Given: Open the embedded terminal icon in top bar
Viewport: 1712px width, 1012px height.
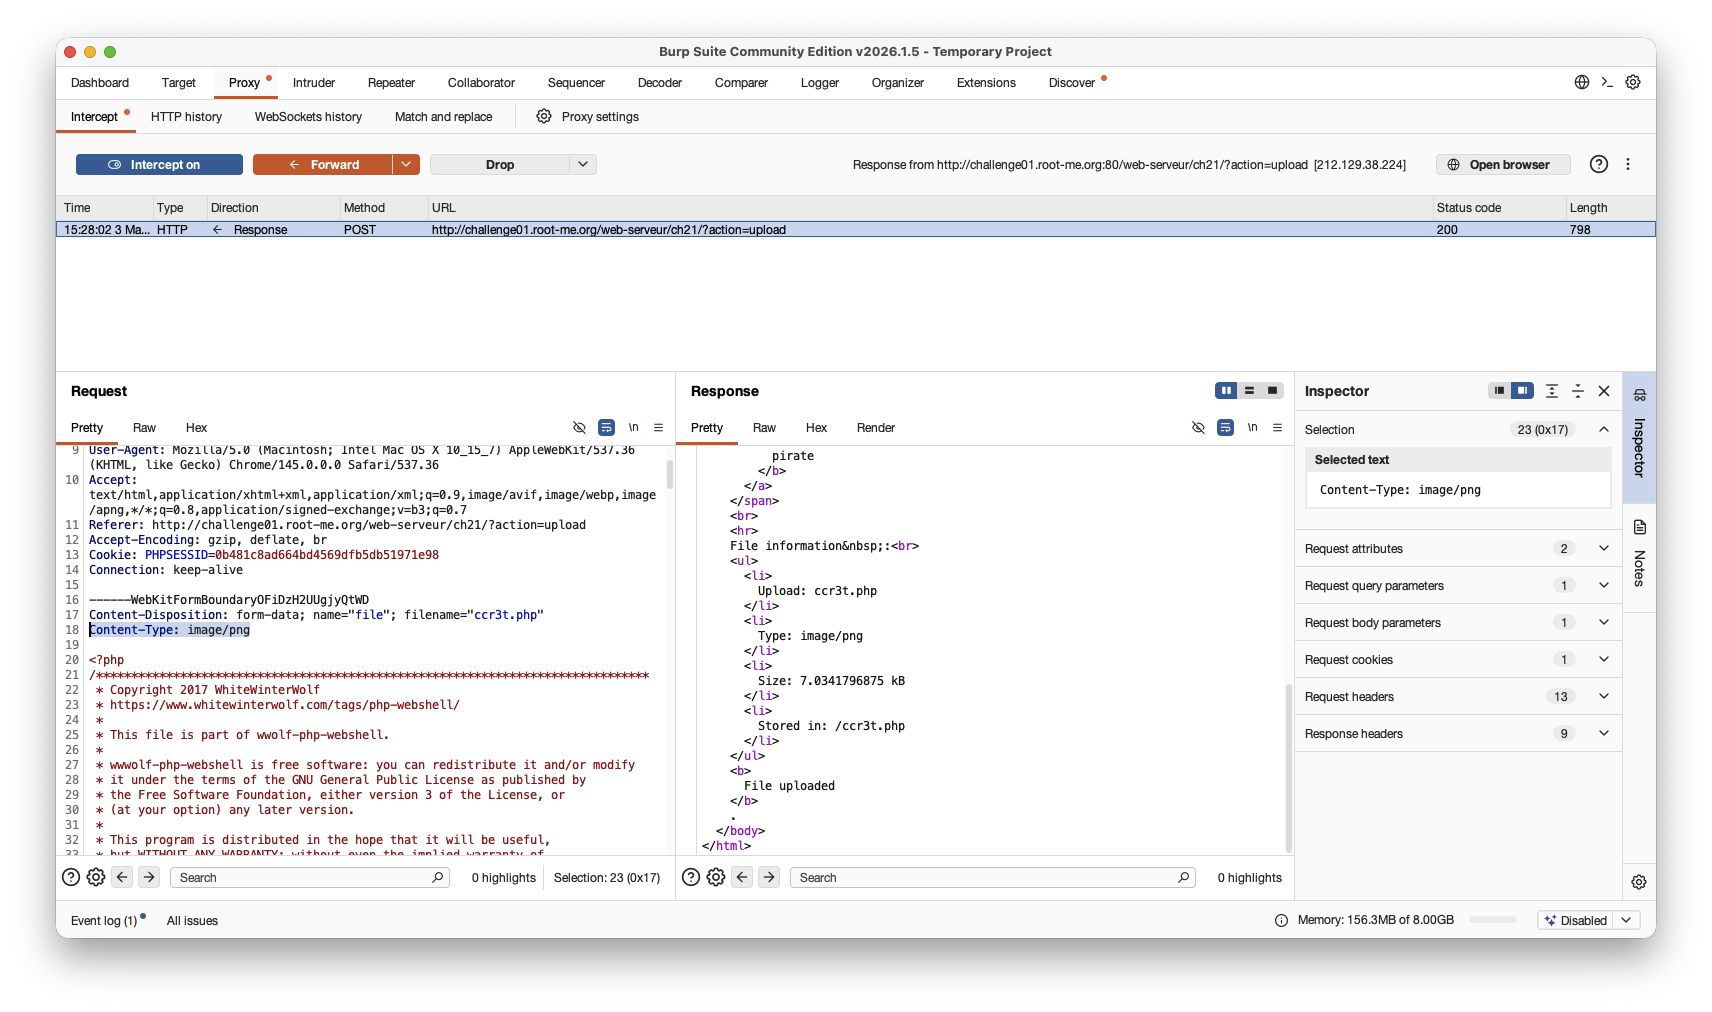Looking at the screenshot, I should click(1607, 82).
